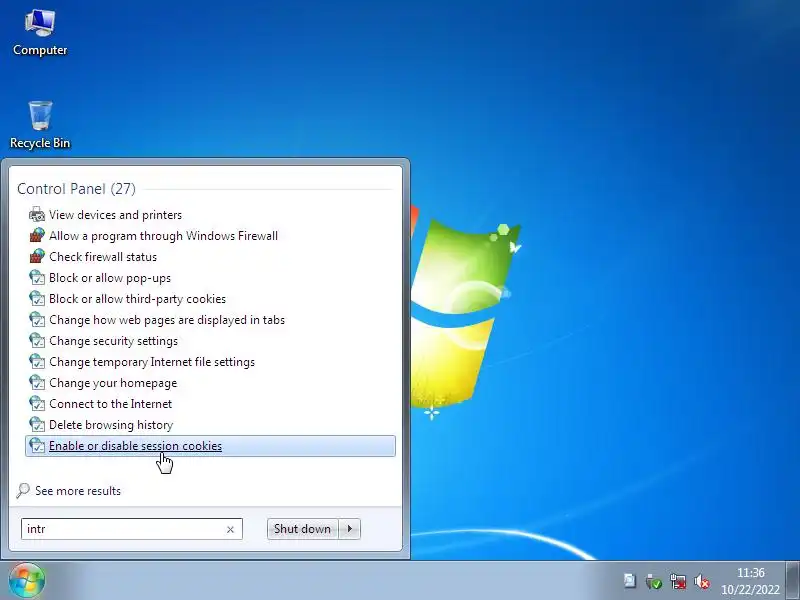Image resolution: width=800 pixels, height=600 pixels.
Task: Click the taskbar clock showing 11:36
Action: click(x=750, y=581)
